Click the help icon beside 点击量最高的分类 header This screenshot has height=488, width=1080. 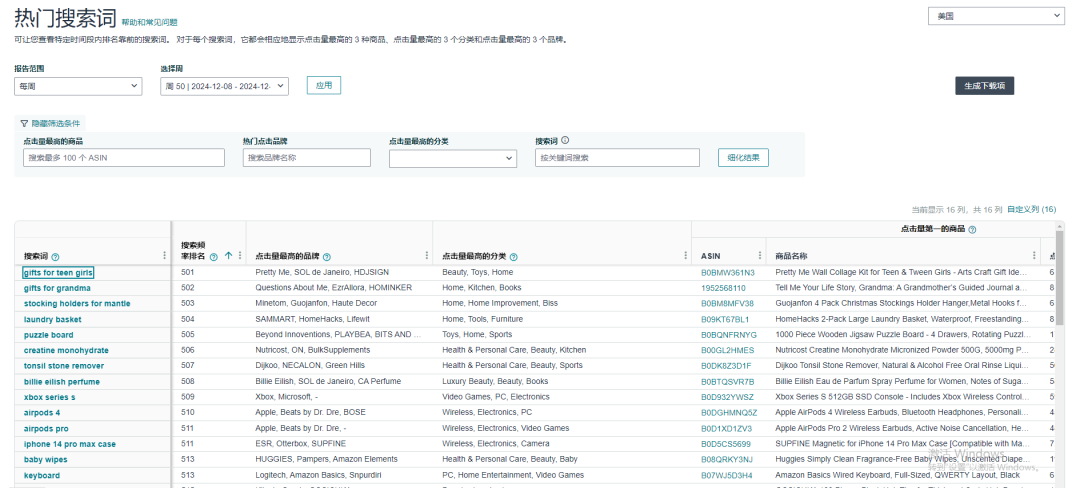514,256
